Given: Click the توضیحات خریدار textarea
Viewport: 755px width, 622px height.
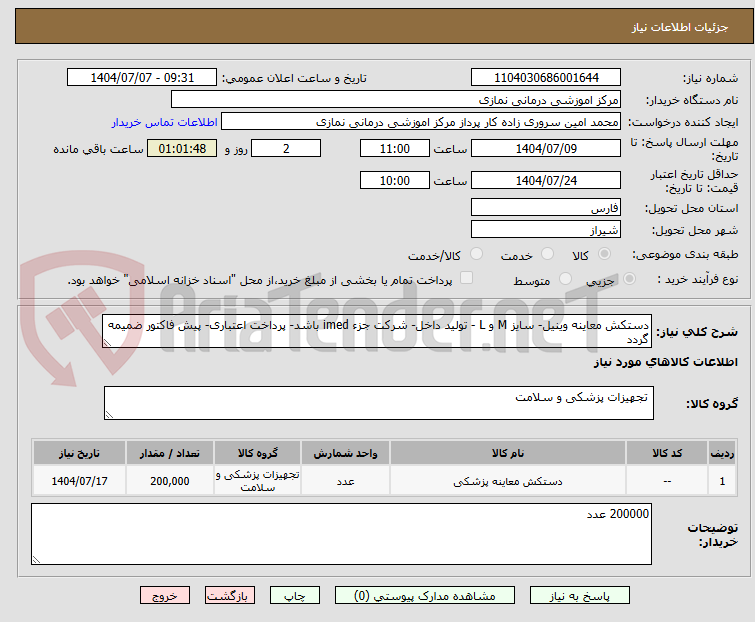Looking at the screenshot, I should [341, 534].
